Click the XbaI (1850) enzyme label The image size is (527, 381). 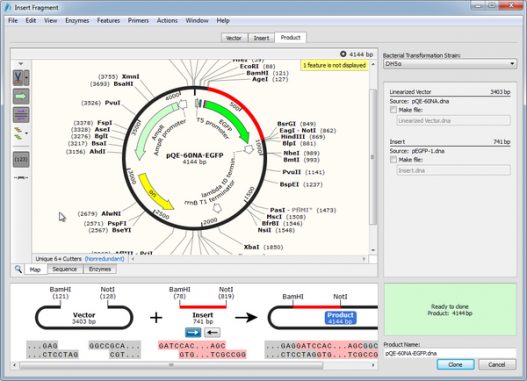[x=263, y=247]
